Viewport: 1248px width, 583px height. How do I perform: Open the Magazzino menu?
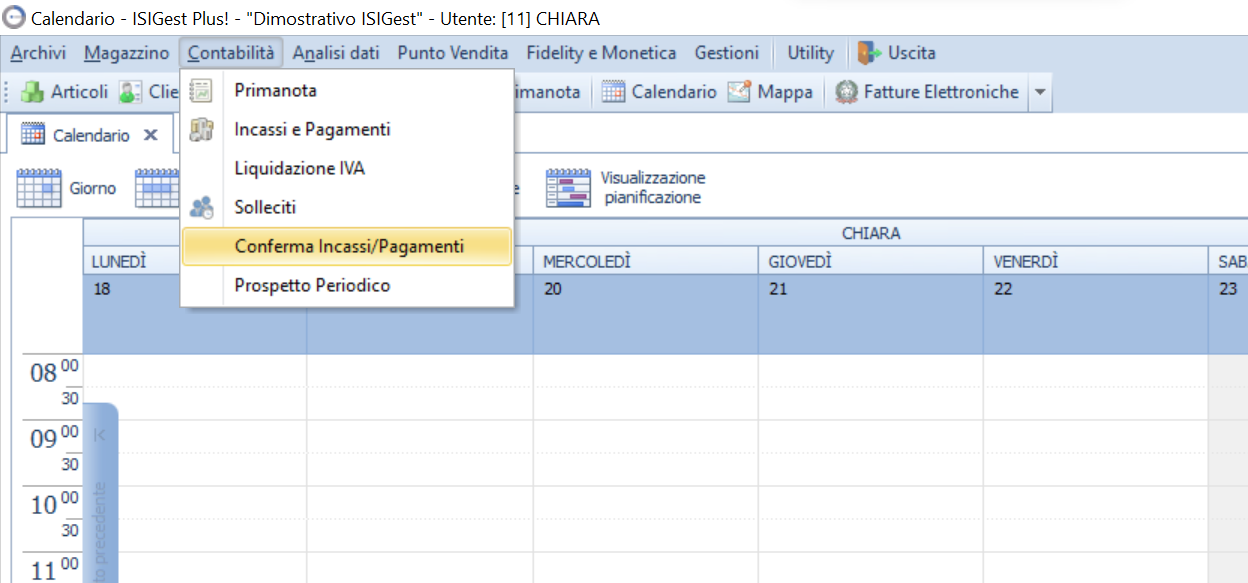click(126, 53)
